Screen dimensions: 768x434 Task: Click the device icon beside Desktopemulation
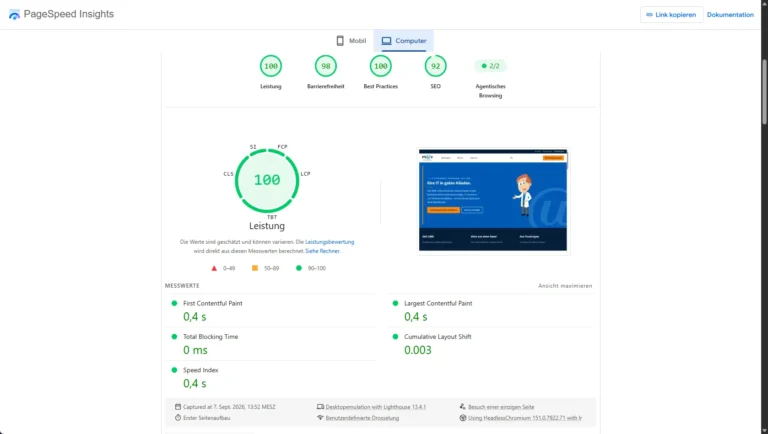point(320,407)
